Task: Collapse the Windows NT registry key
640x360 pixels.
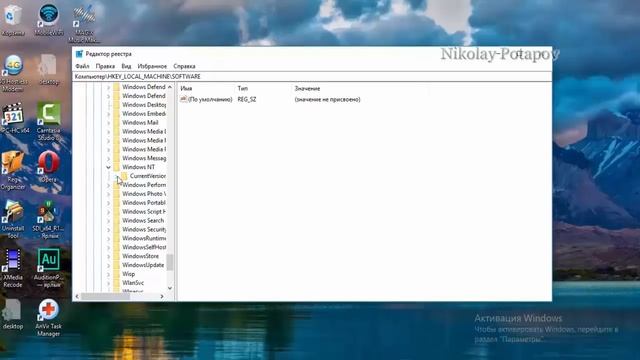Action: pos(108,167)
